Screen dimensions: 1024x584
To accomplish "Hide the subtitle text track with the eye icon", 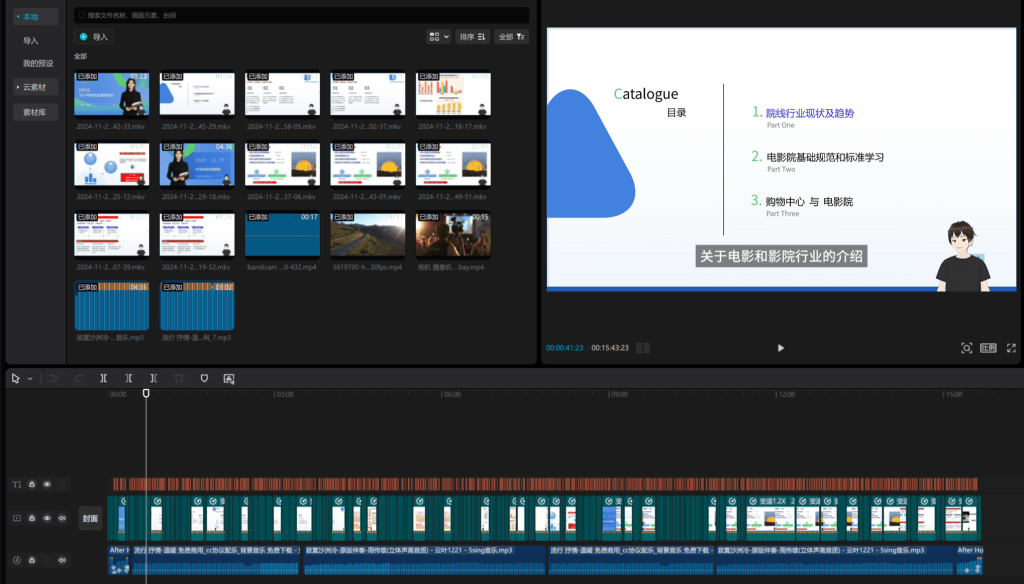I will [47, 484].
